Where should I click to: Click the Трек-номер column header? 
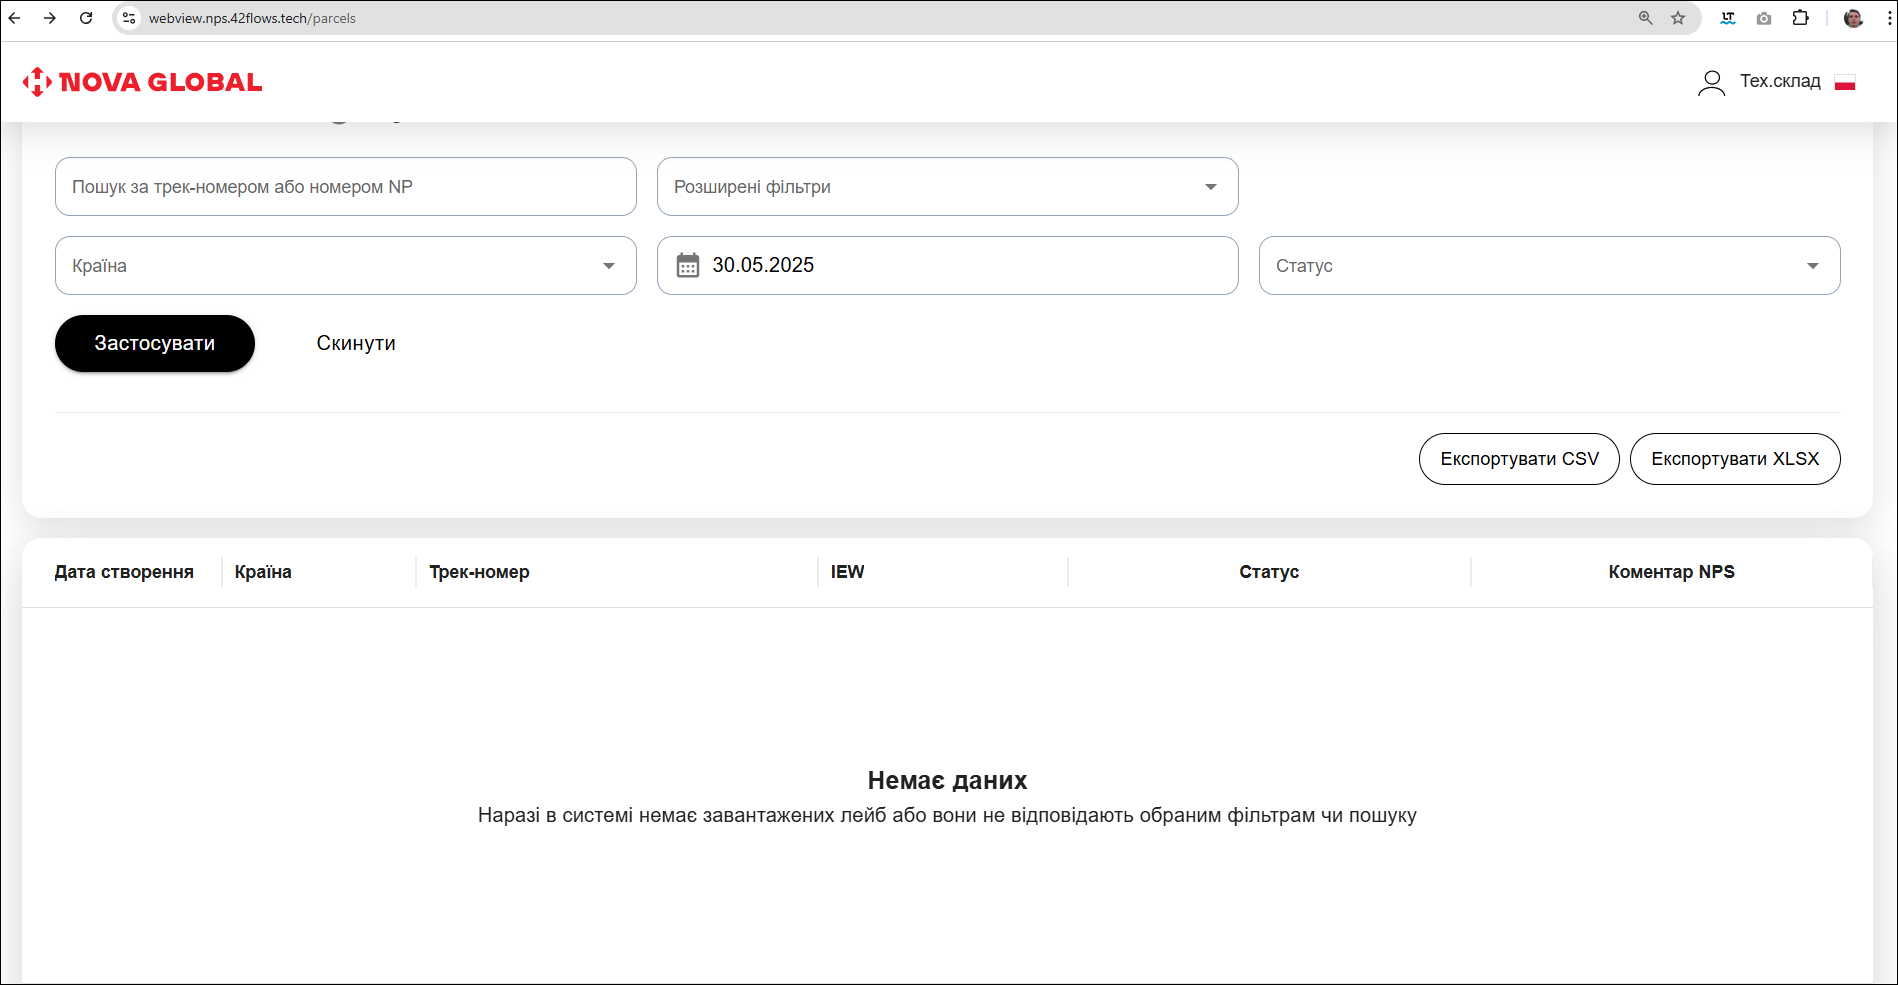pos(479,572)
